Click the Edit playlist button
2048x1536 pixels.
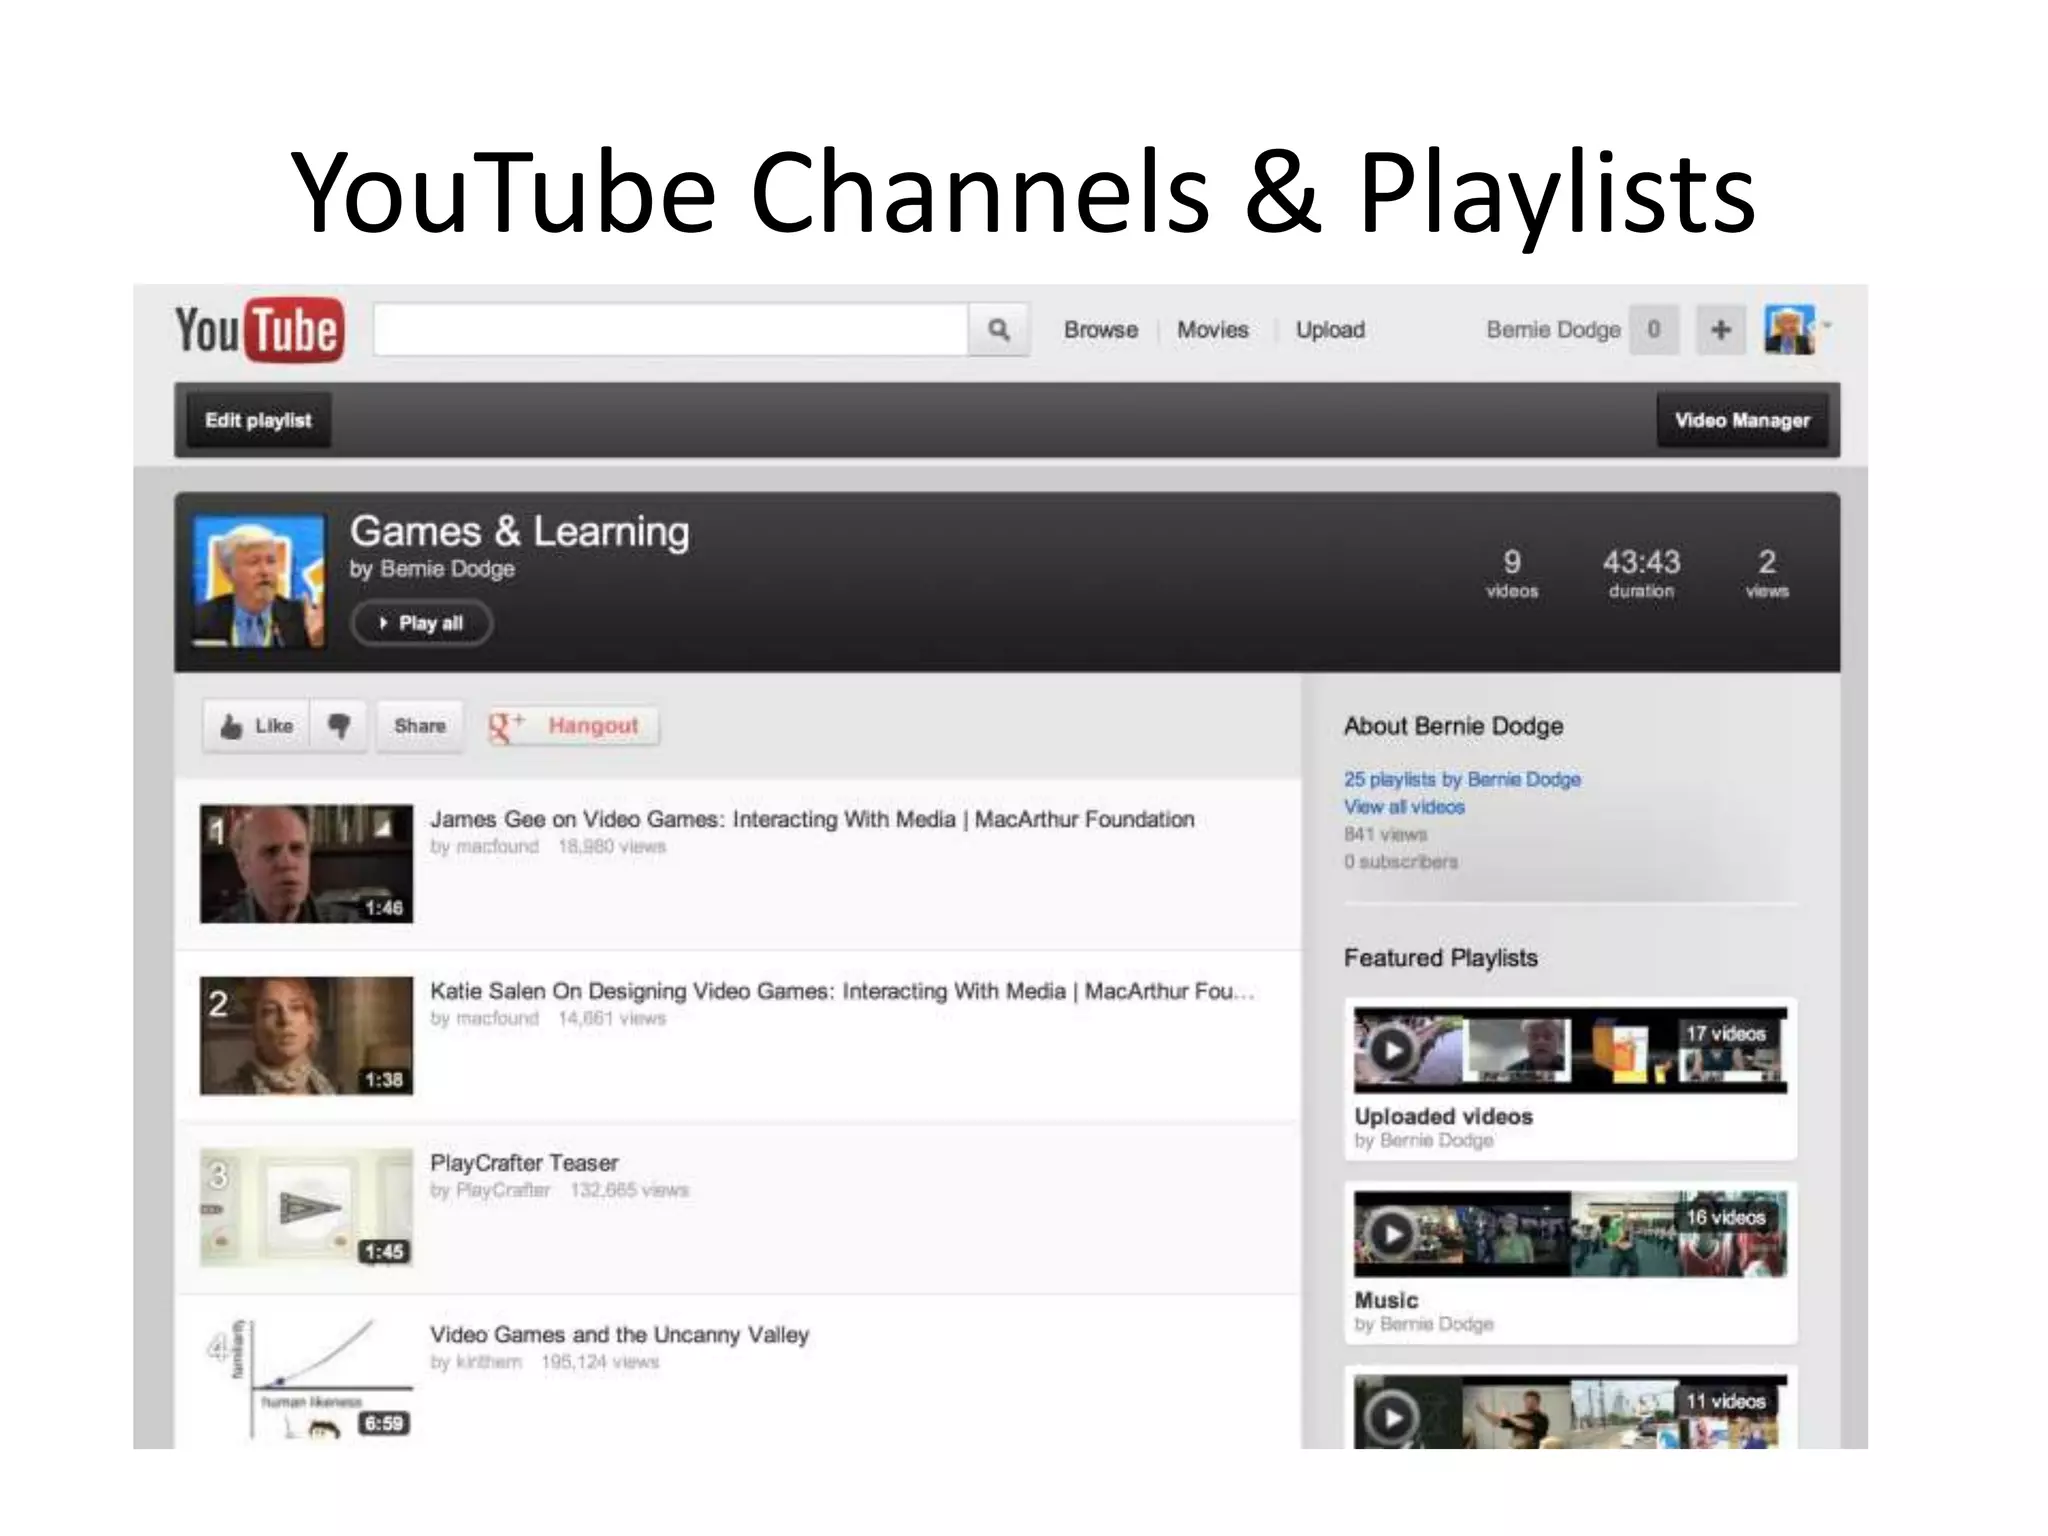258,420
